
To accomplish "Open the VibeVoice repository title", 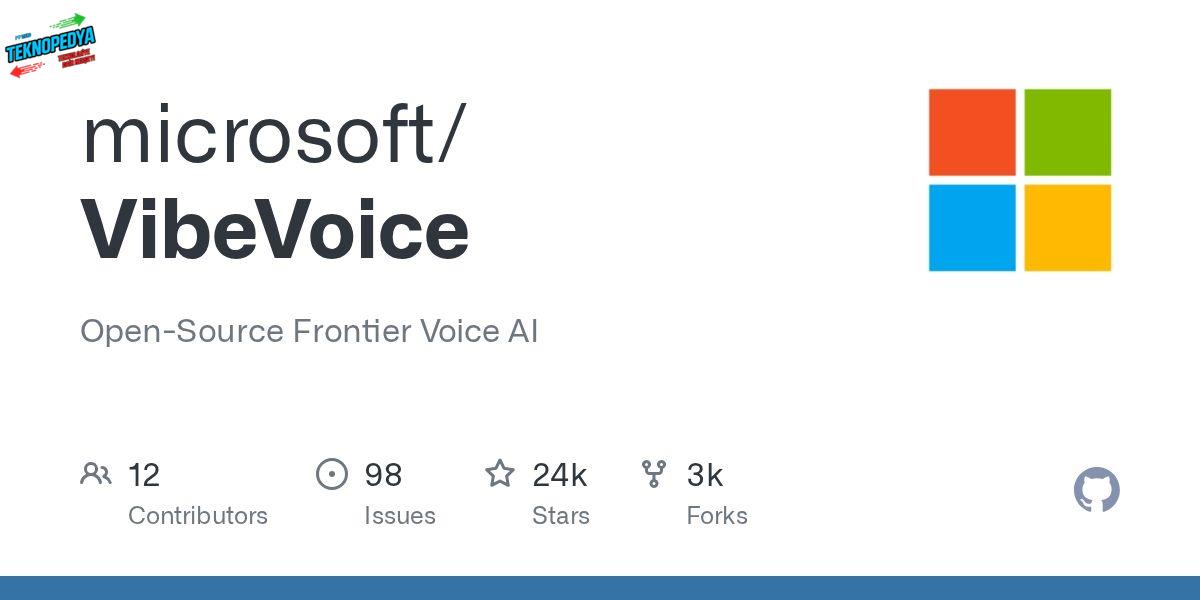I will click(275, 230).
